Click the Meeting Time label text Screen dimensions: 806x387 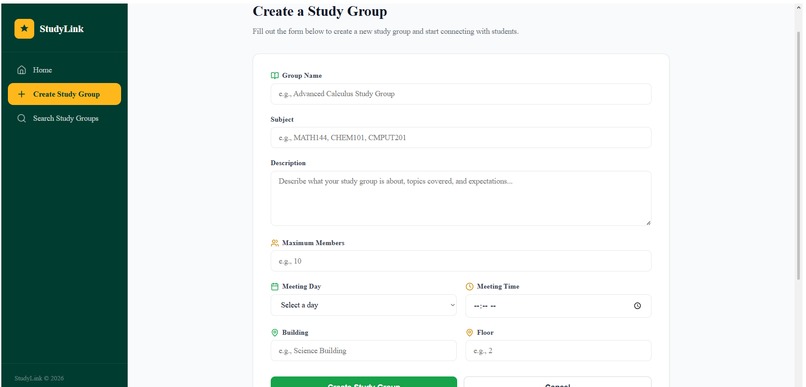498,287
